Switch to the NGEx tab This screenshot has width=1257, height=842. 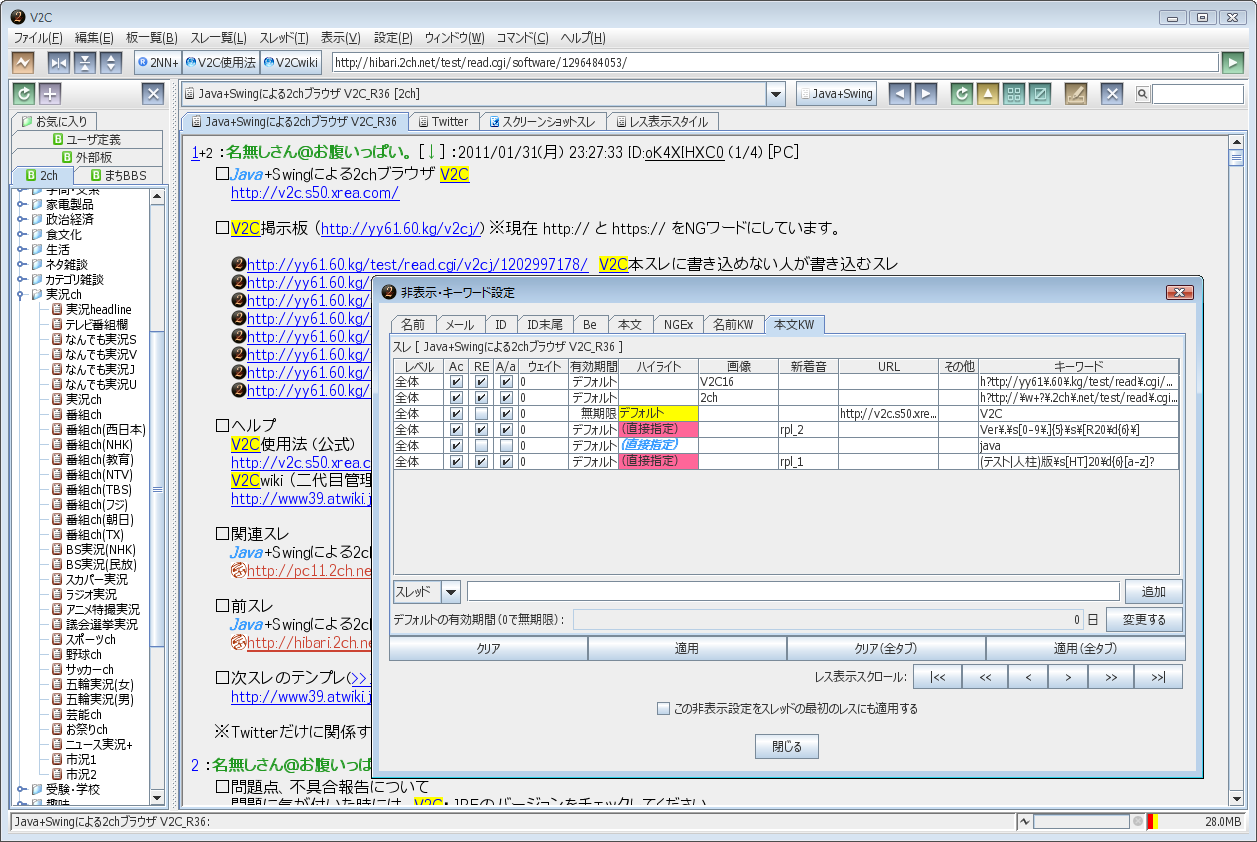[678, 324]
